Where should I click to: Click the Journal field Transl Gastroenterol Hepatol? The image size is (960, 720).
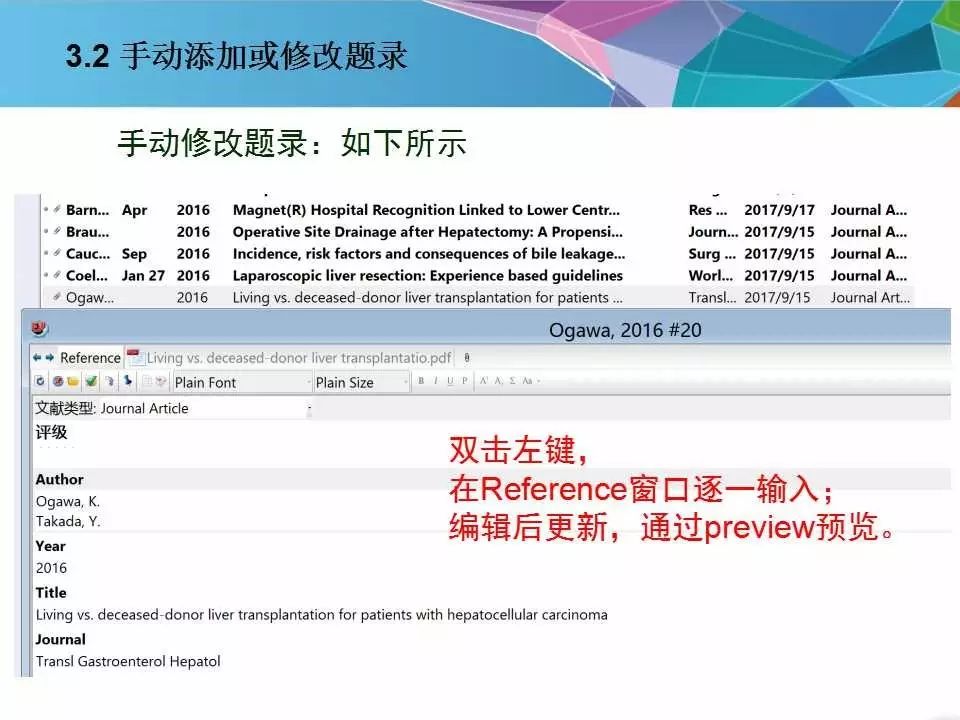[x=128, y=661]
